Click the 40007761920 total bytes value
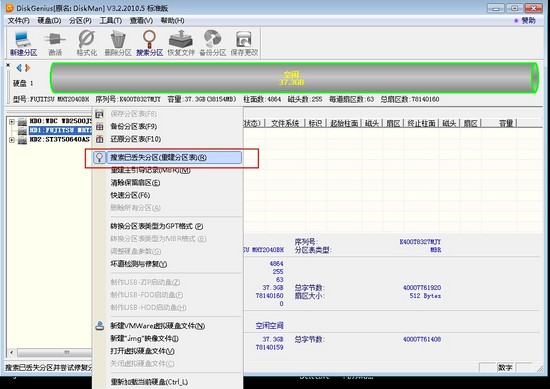 coord(422,288)
